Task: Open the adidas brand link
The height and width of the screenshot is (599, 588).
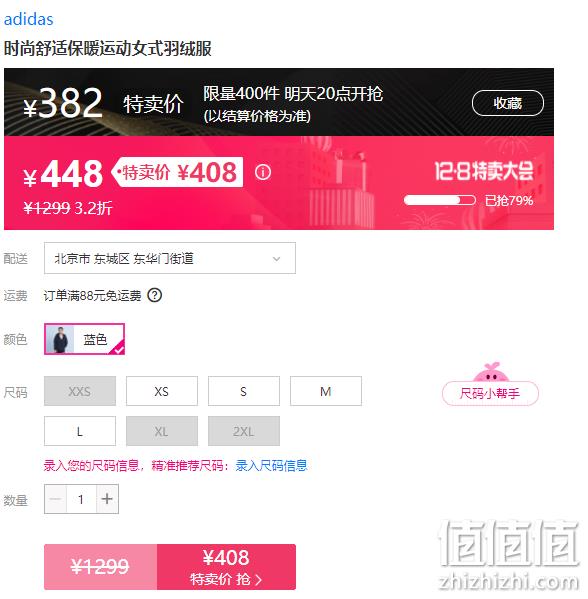Action: coord(29,19)
